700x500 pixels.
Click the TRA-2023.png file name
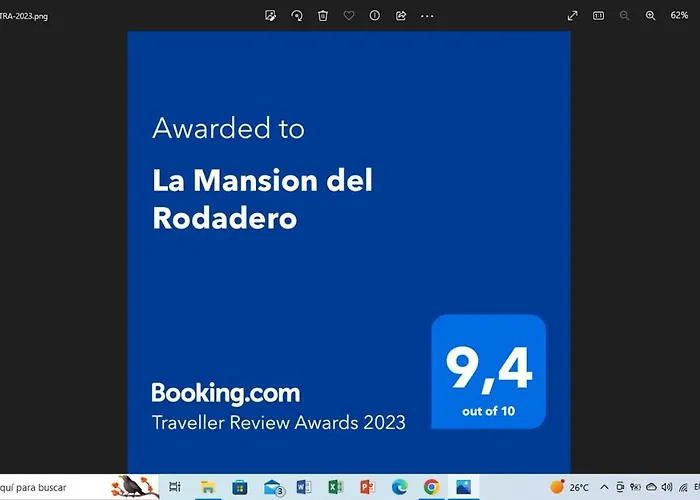pyautogui.click(x=24, y=16)
